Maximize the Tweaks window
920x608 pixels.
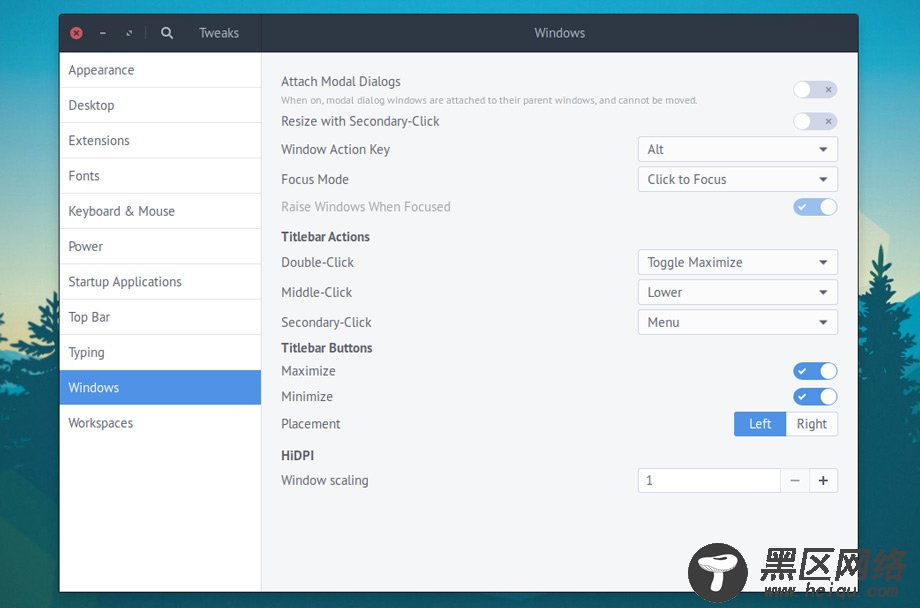coord(128,33)
